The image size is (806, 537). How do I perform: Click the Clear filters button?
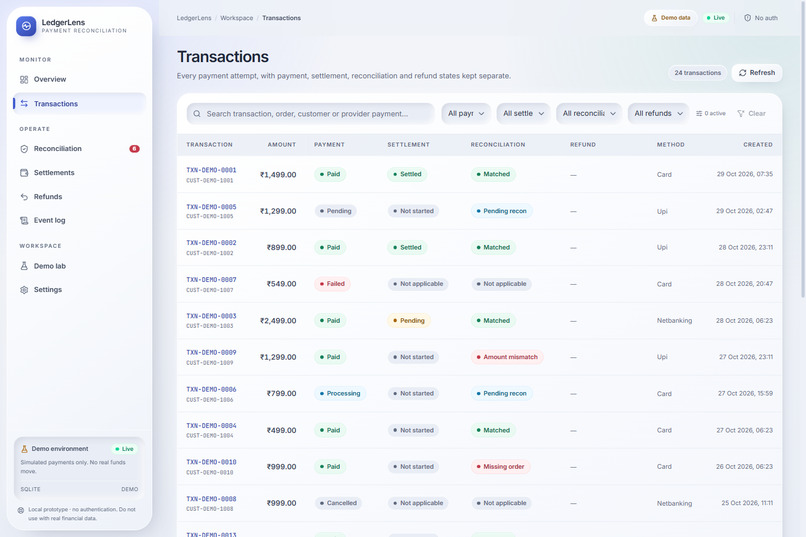tap(751, 114)
